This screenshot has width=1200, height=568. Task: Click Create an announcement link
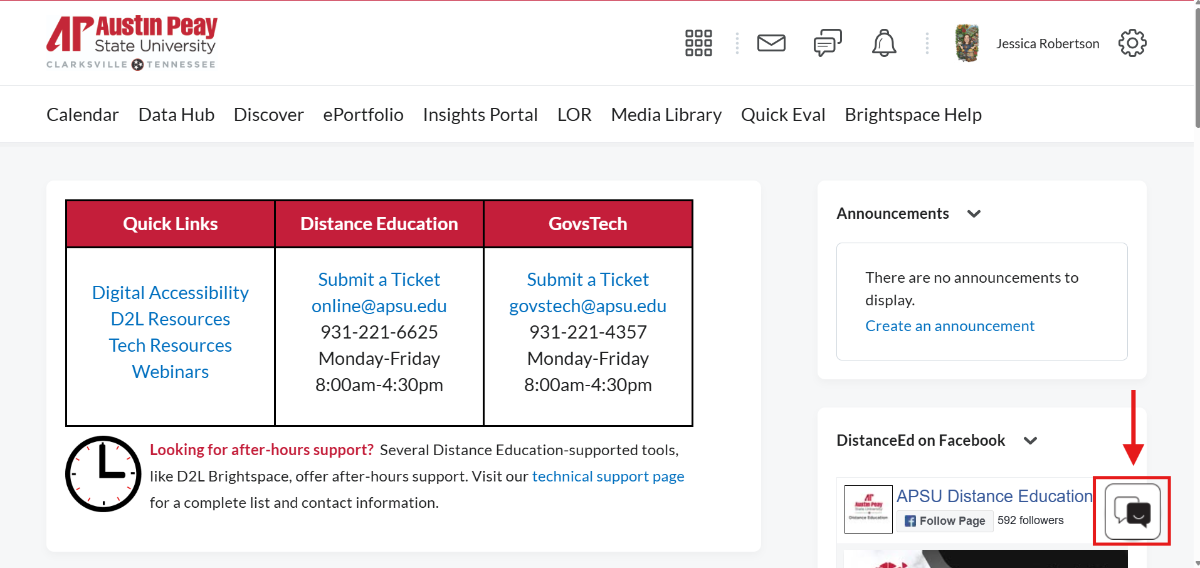pyautogui.click(x=950, y=325)
